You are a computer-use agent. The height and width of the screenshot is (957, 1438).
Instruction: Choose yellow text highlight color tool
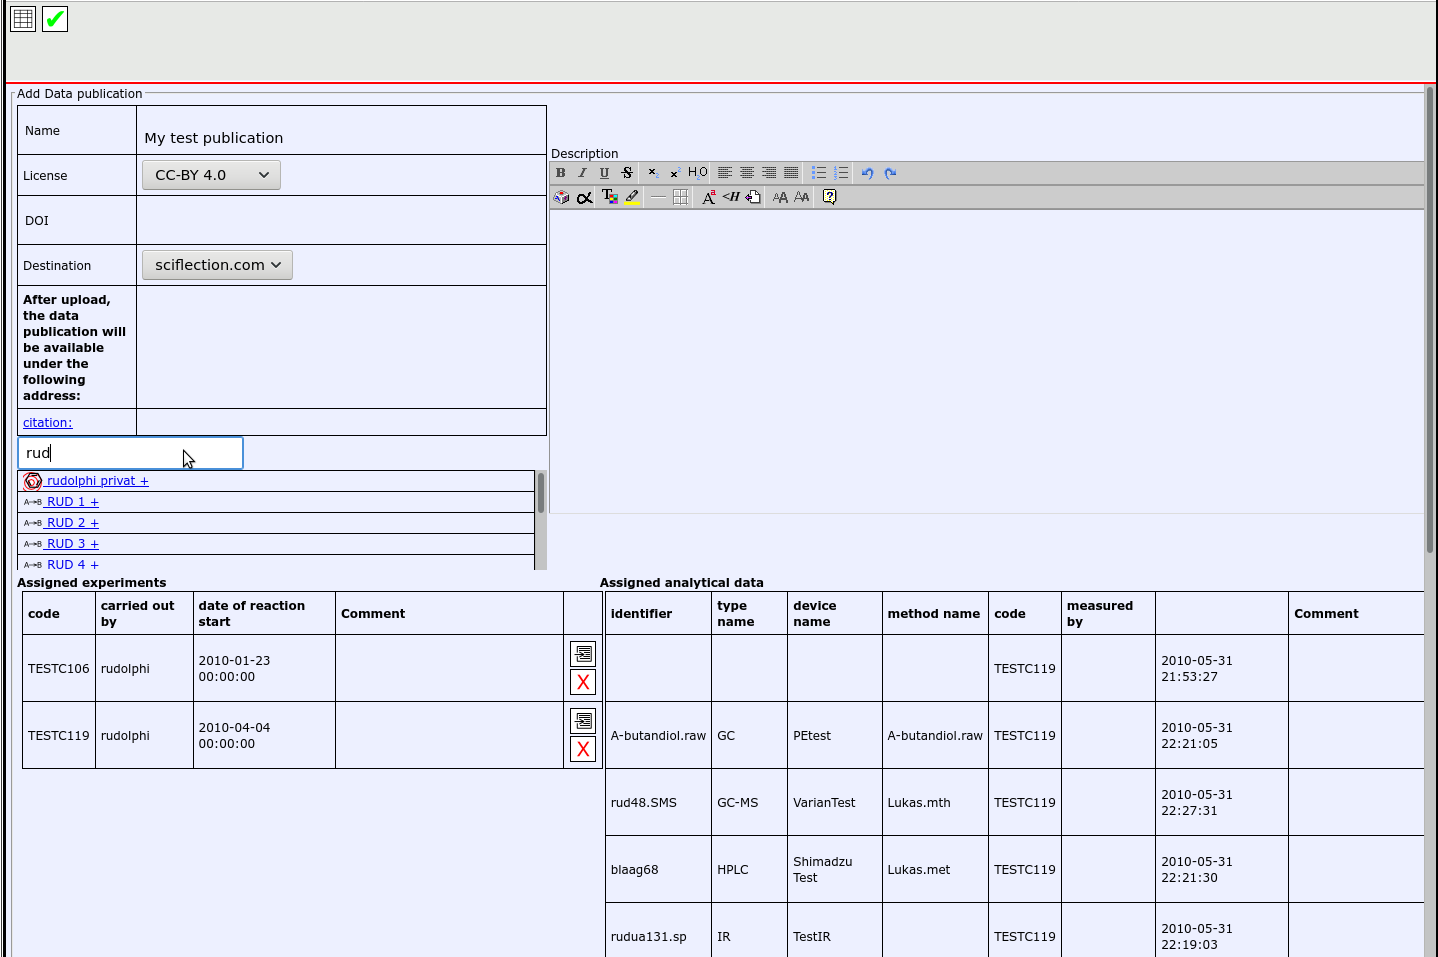[632, 197]
